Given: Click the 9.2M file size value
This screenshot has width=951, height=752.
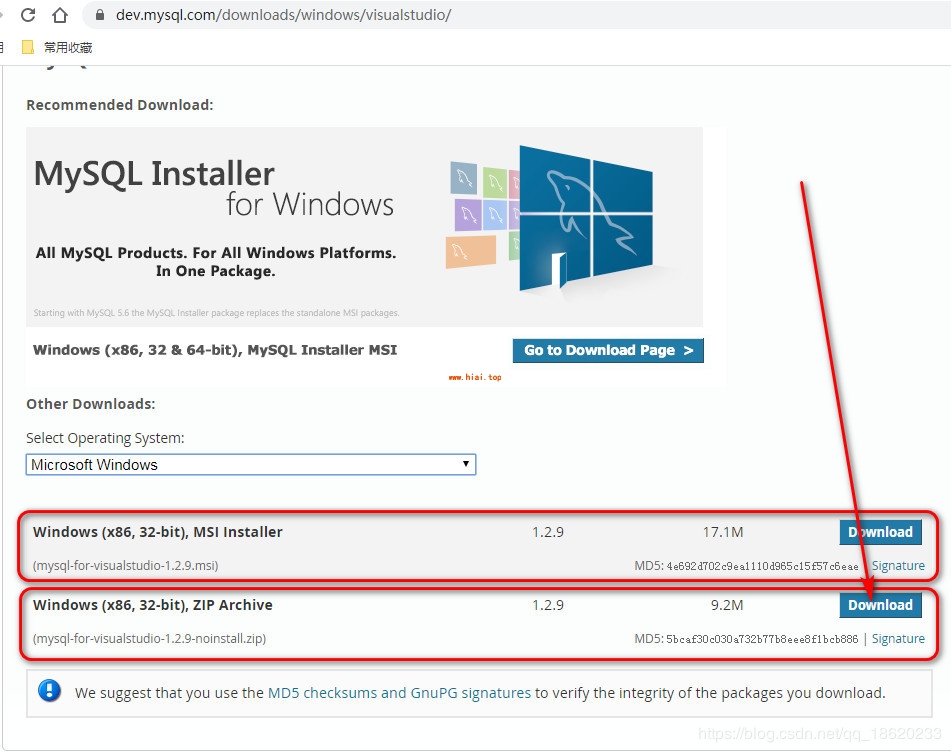Looking at the screenshot, I should (727, 605).
